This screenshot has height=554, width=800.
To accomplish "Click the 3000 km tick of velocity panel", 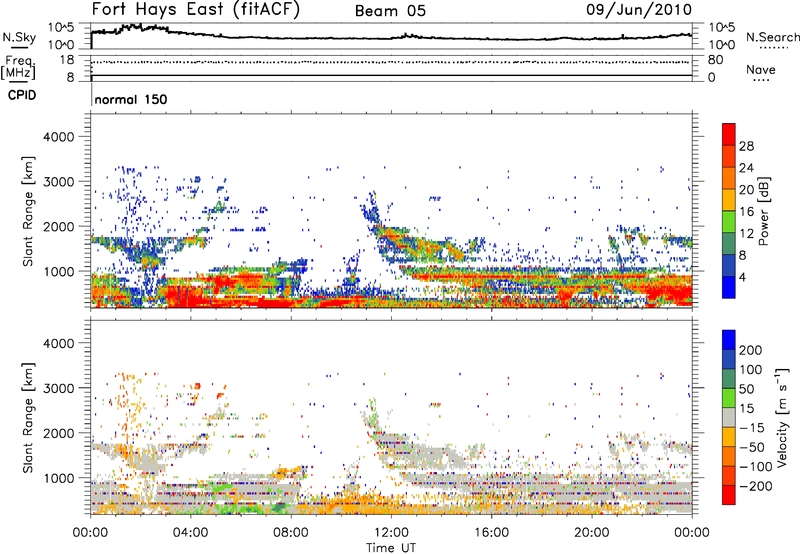I will pyautogui.click(x=59, y=388).
